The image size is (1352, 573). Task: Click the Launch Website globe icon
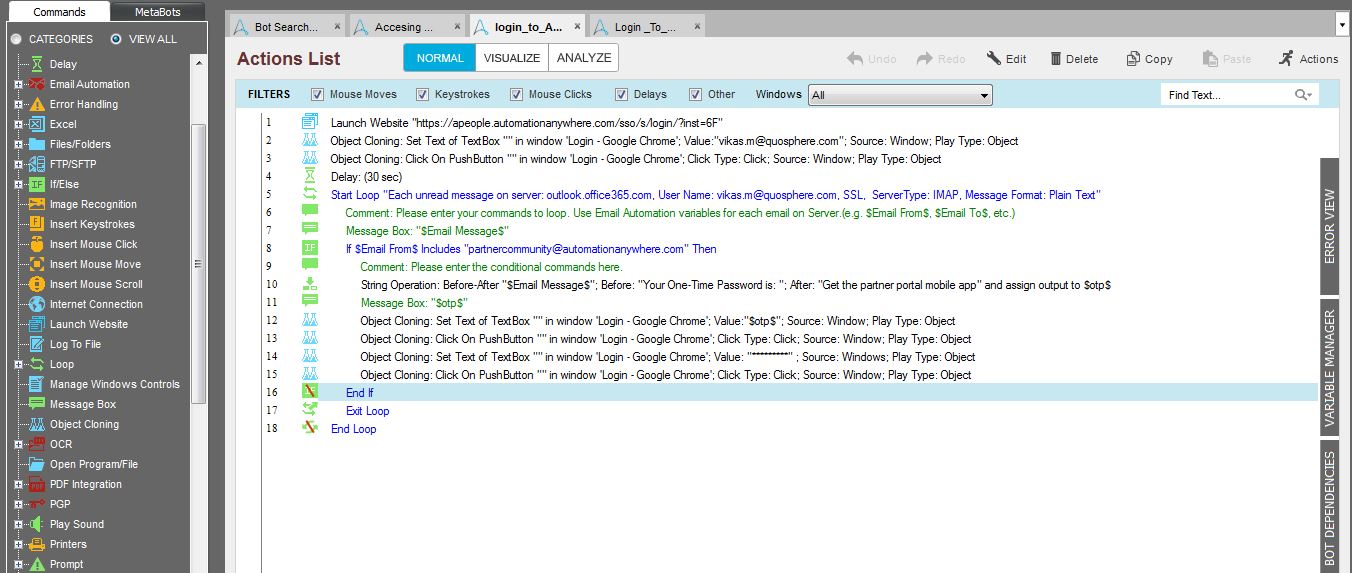37,324
